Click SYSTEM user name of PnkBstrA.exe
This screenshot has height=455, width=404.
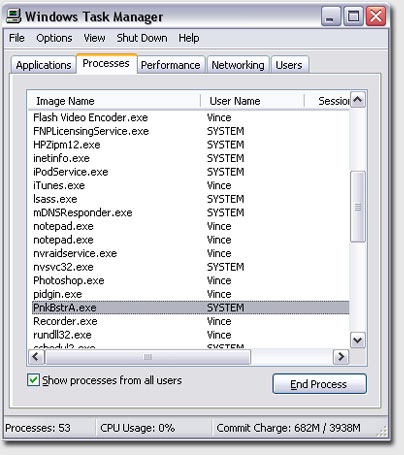coord(226,308)
